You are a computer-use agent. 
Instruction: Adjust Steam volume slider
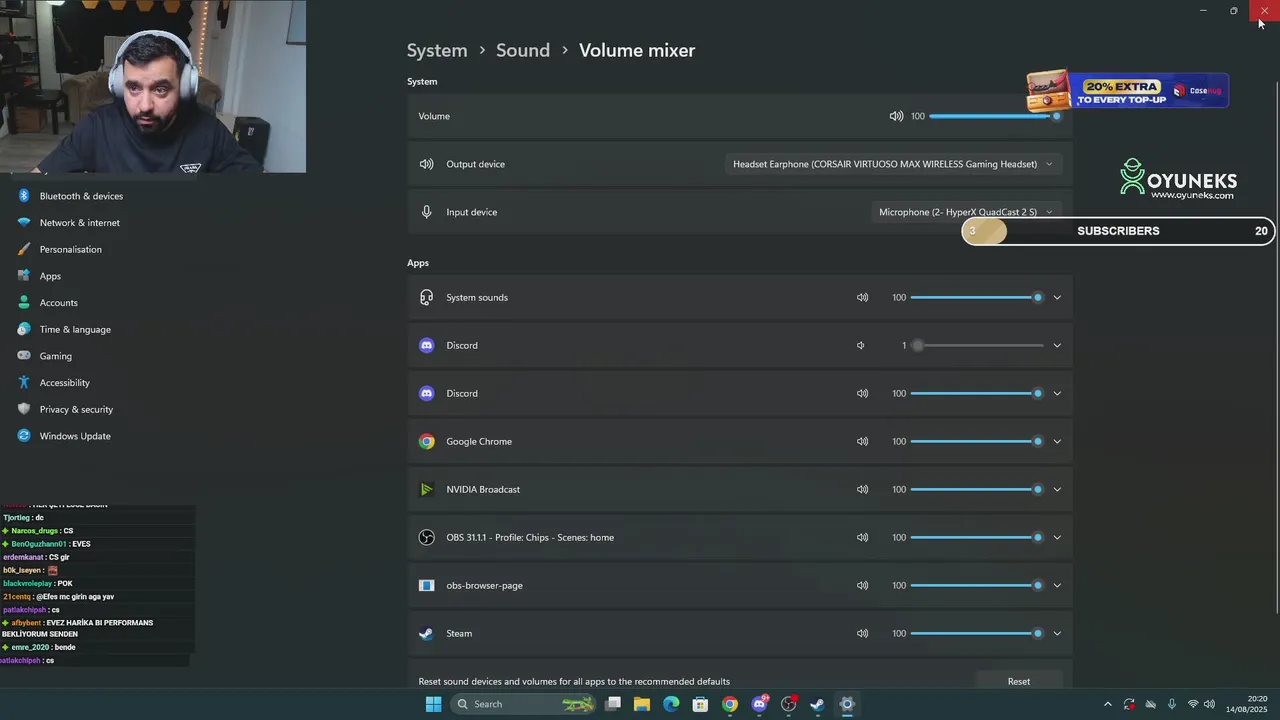pyautogui.click(x=977, y=633)
